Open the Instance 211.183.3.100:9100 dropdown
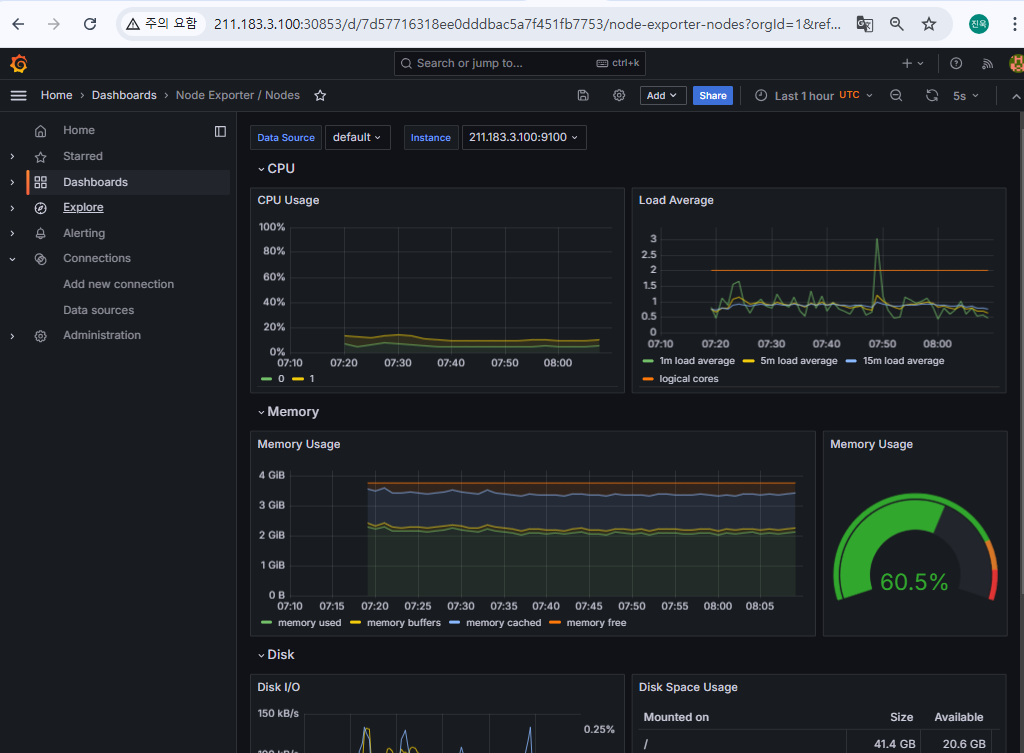Image resolution: width=1024 pixels, height=753 pixels. tap(524, 137)
